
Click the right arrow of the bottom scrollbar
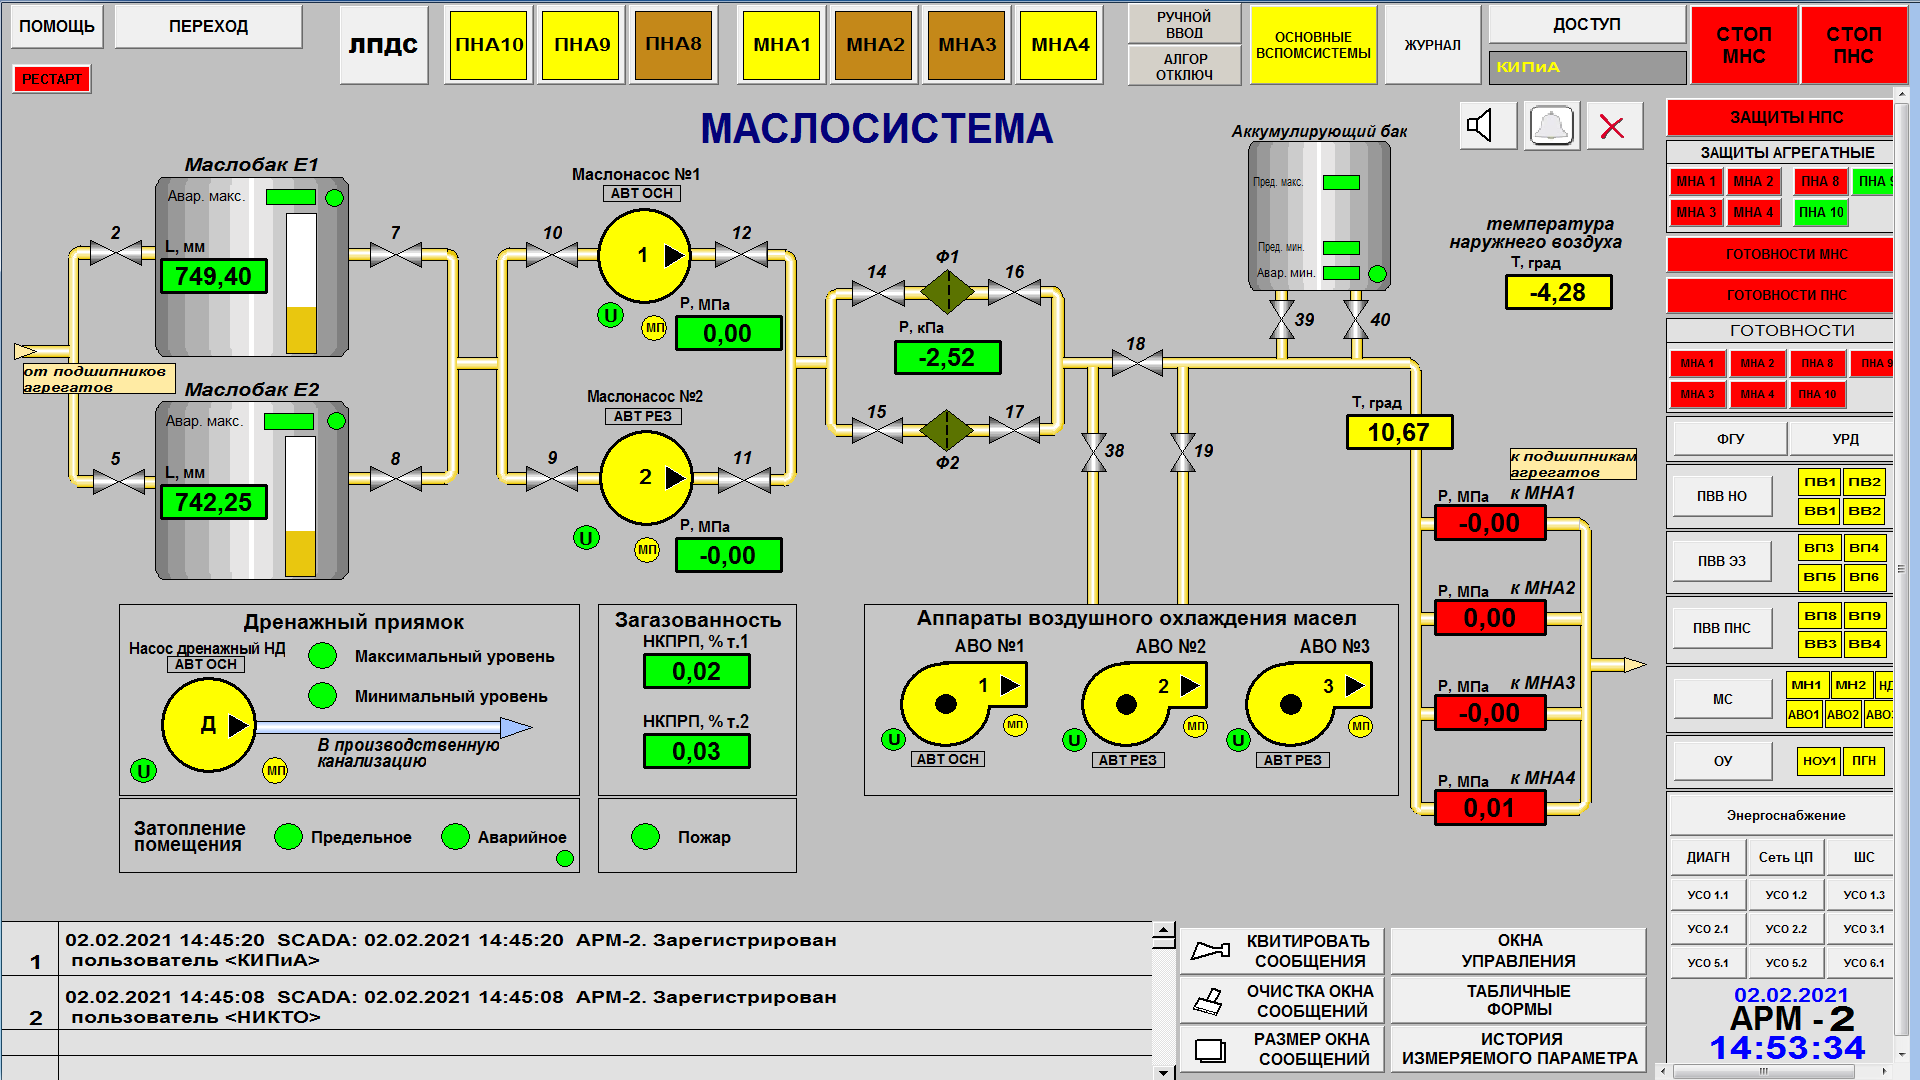[x=1885, y=1071]
